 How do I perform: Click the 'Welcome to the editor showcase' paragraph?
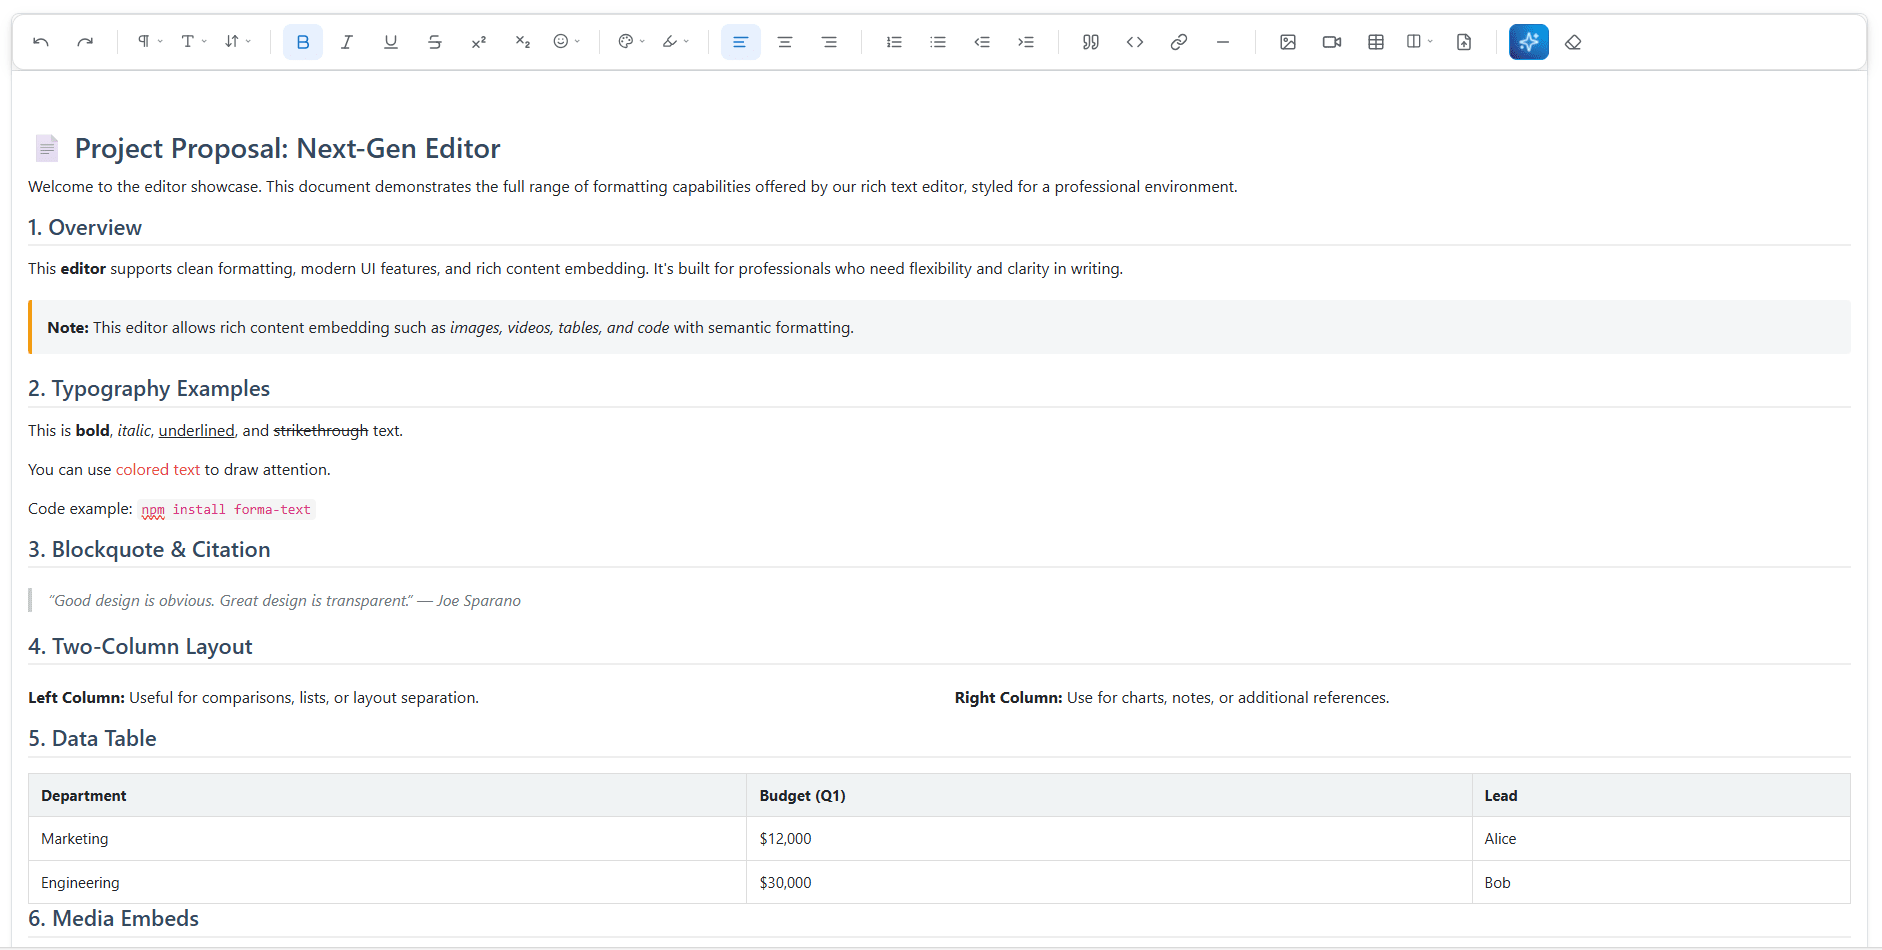coord(633,186)
